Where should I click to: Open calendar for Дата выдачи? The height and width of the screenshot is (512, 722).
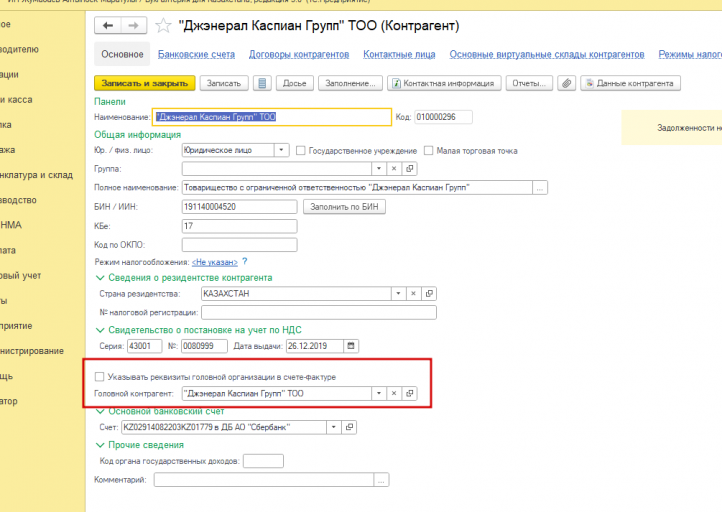pyautogui.click(x=351, y=346)
